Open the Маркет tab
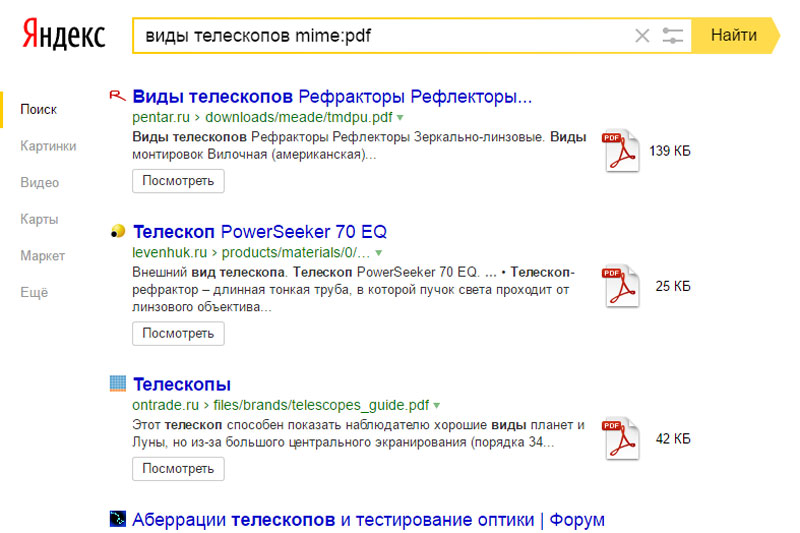 43,256
